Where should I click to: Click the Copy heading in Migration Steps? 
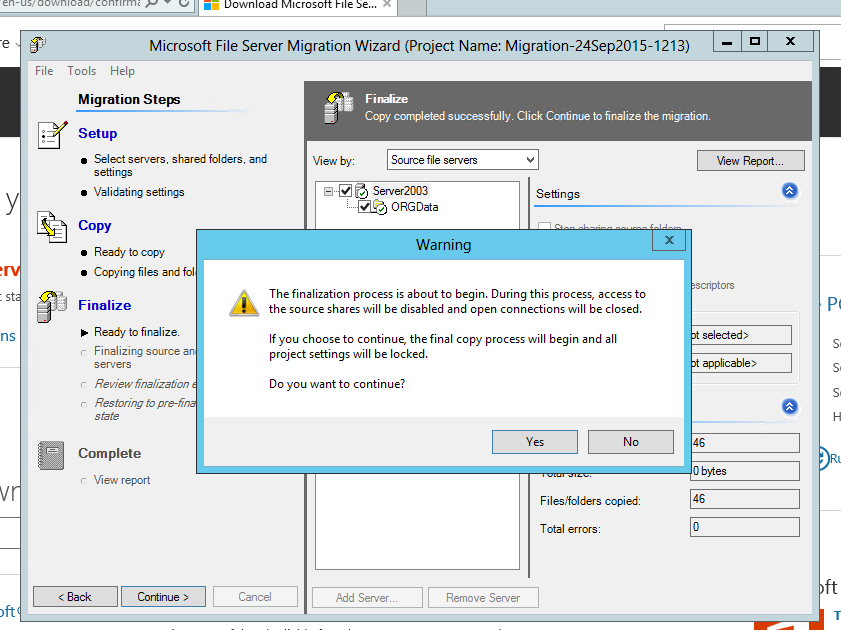click(94, 226)
